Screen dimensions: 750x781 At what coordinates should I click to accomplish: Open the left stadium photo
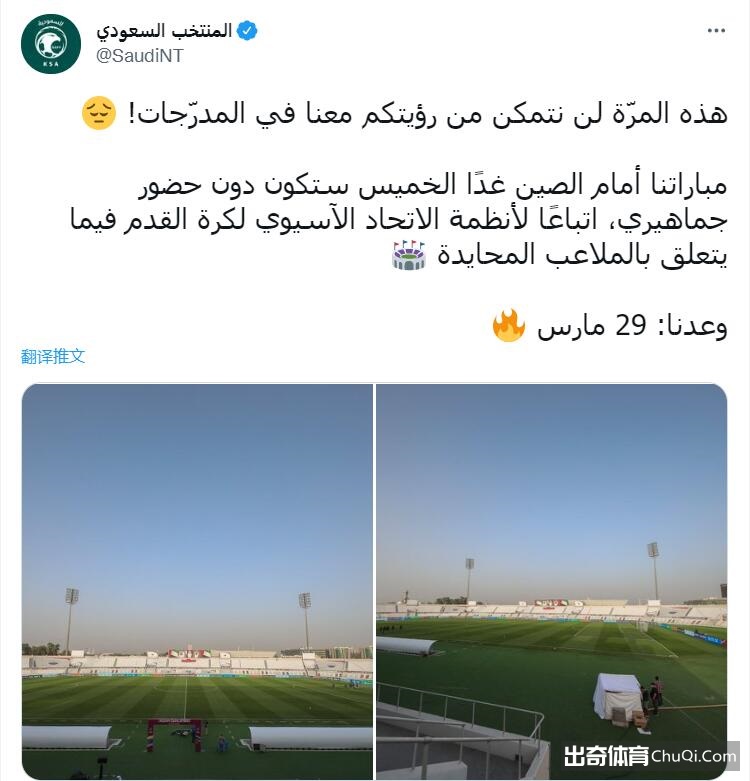[197, 581]
